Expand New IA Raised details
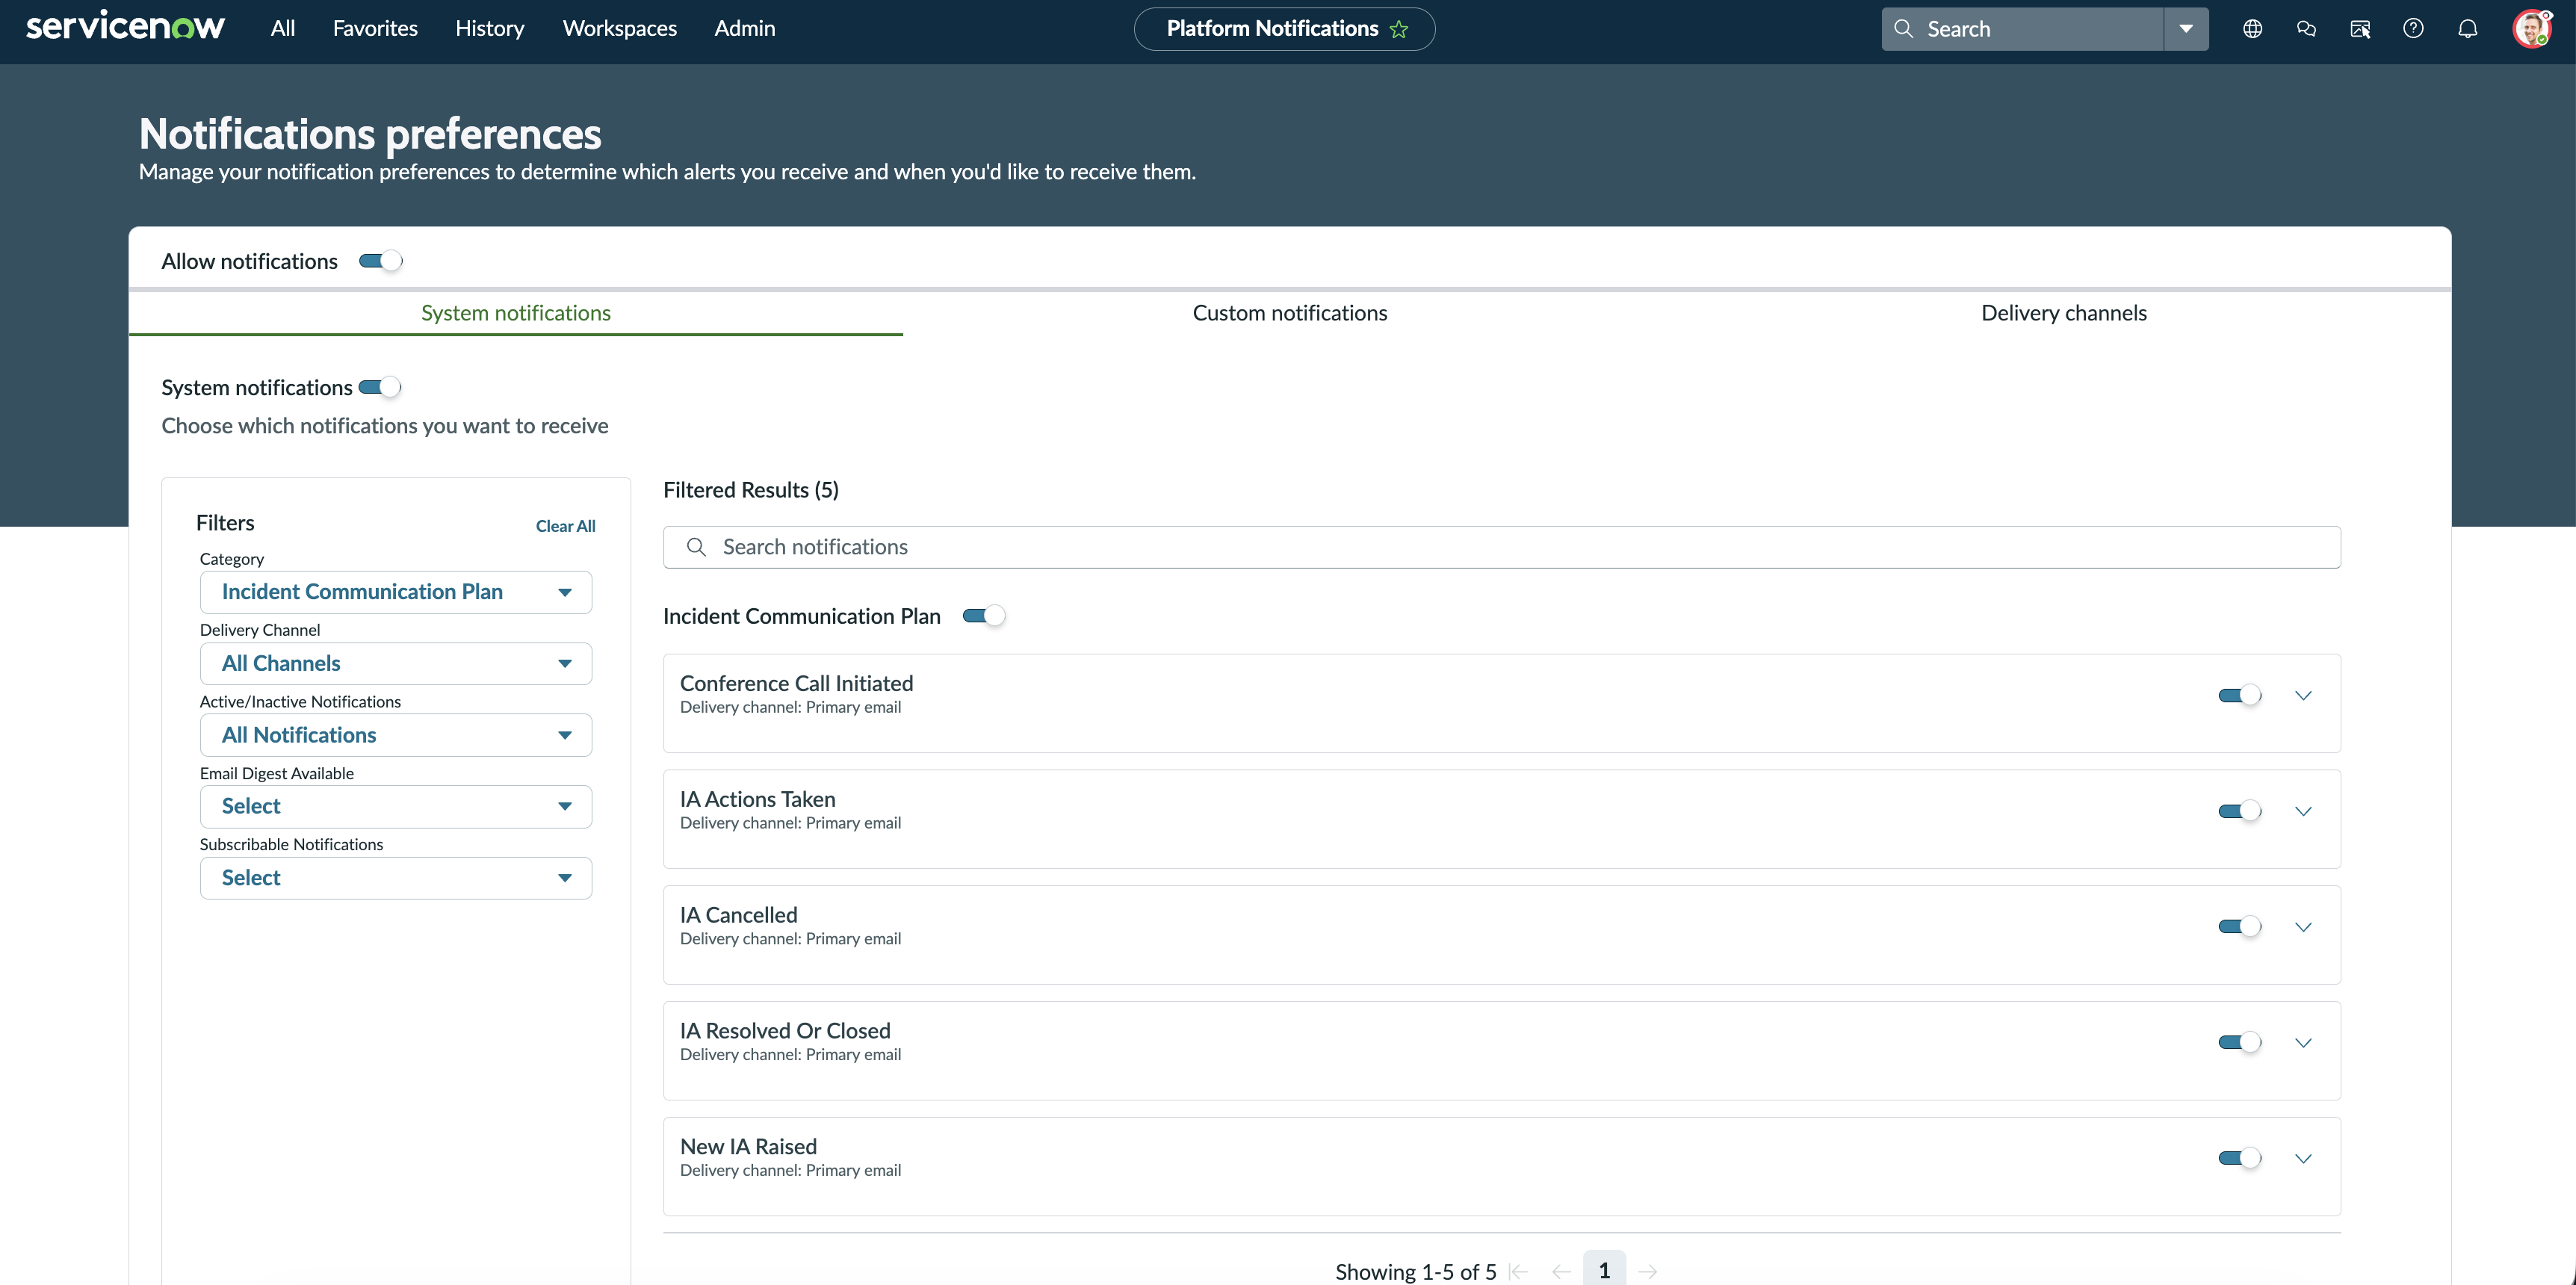2576x1285 pixels. pos(2303,1158)
